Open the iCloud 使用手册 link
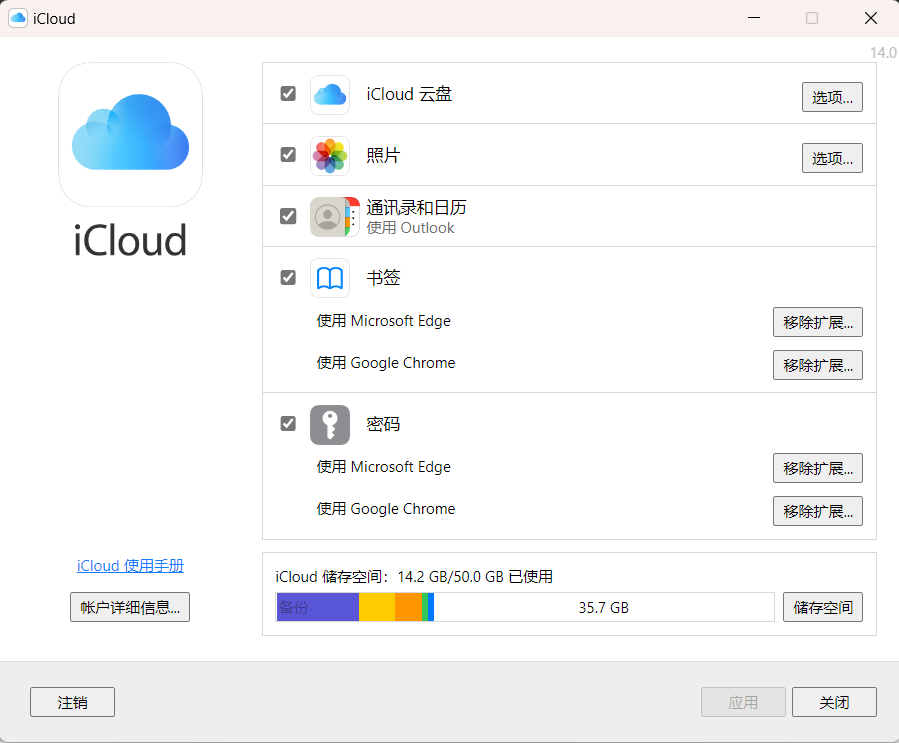899x743 pixels. (130, 566)
